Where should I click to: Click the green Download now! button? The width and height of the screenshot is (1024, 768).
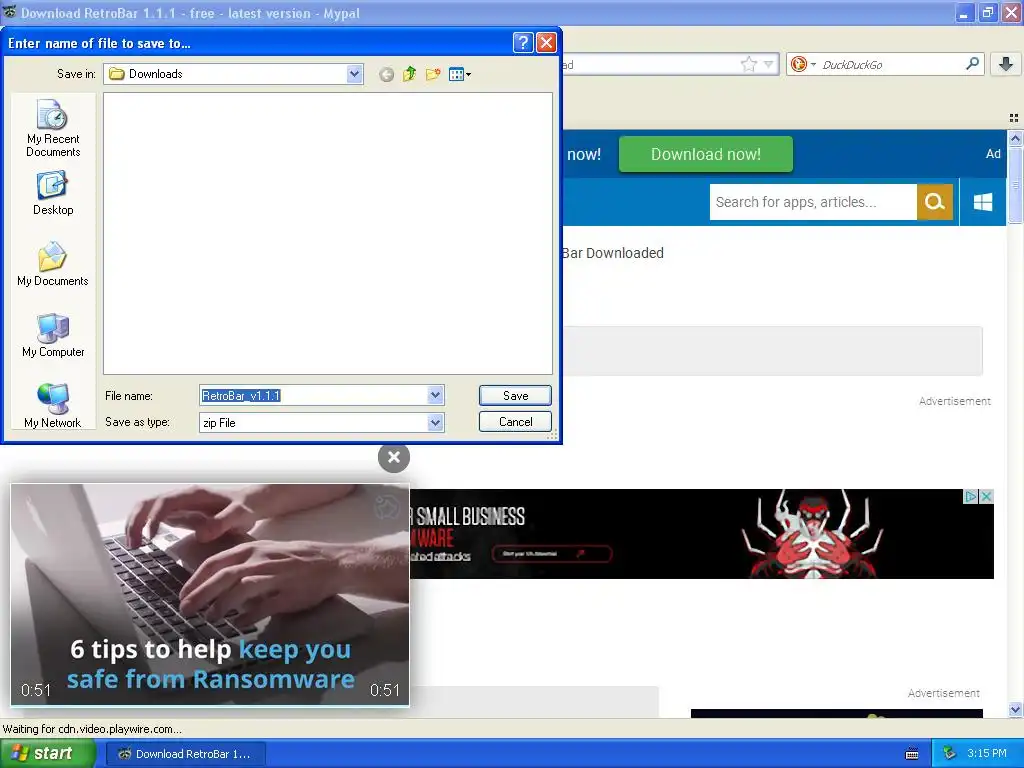pyautogui.click(x=705, y=154)
